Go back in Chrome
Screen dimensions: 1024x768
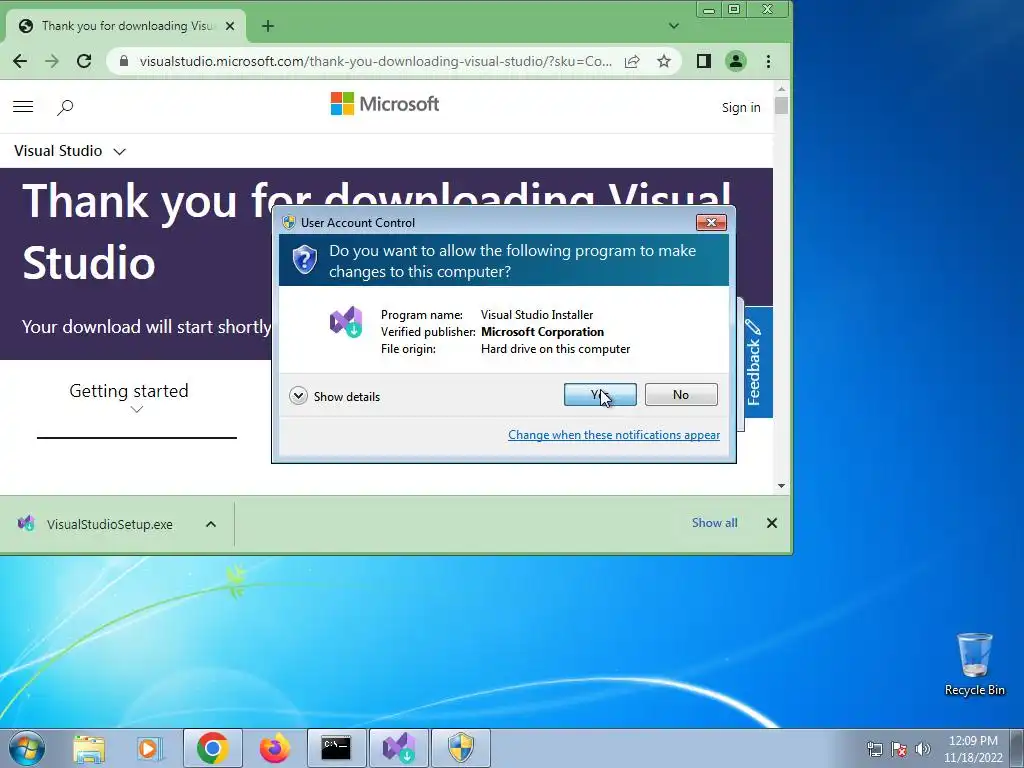click(x=20, y=61)
